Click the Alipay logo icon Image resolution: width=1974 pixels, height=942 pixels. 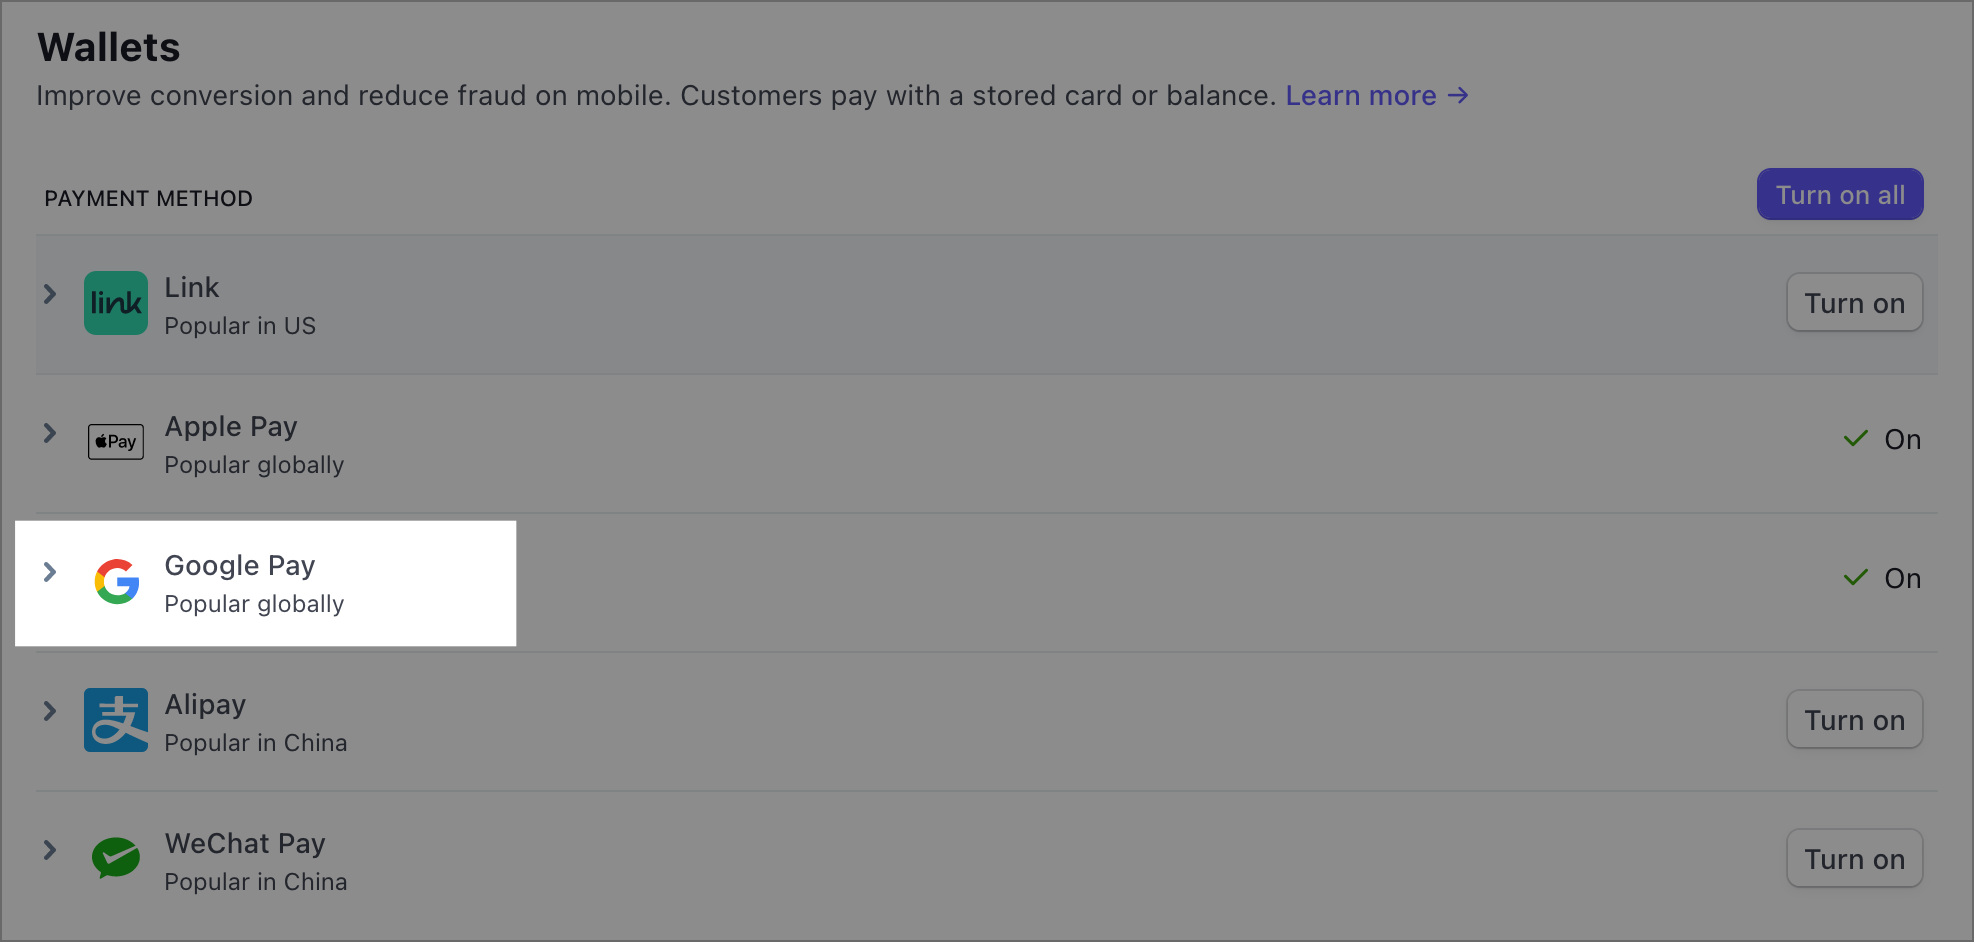pyautogui.click(x=116, y=720)
